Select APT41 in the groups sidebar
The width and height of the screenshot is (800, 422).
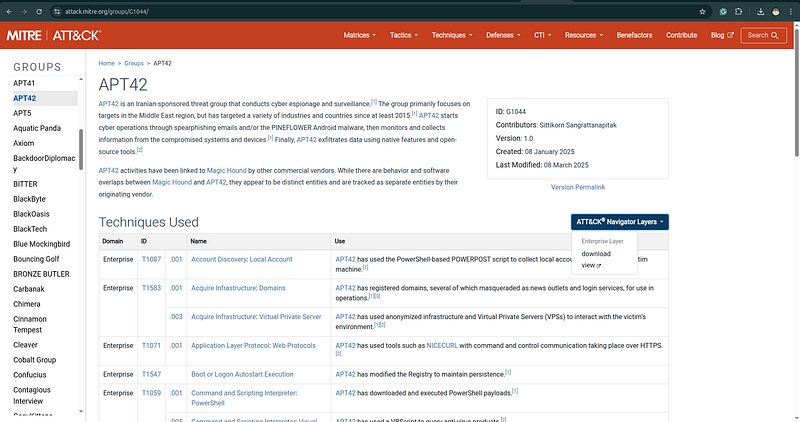24,83
